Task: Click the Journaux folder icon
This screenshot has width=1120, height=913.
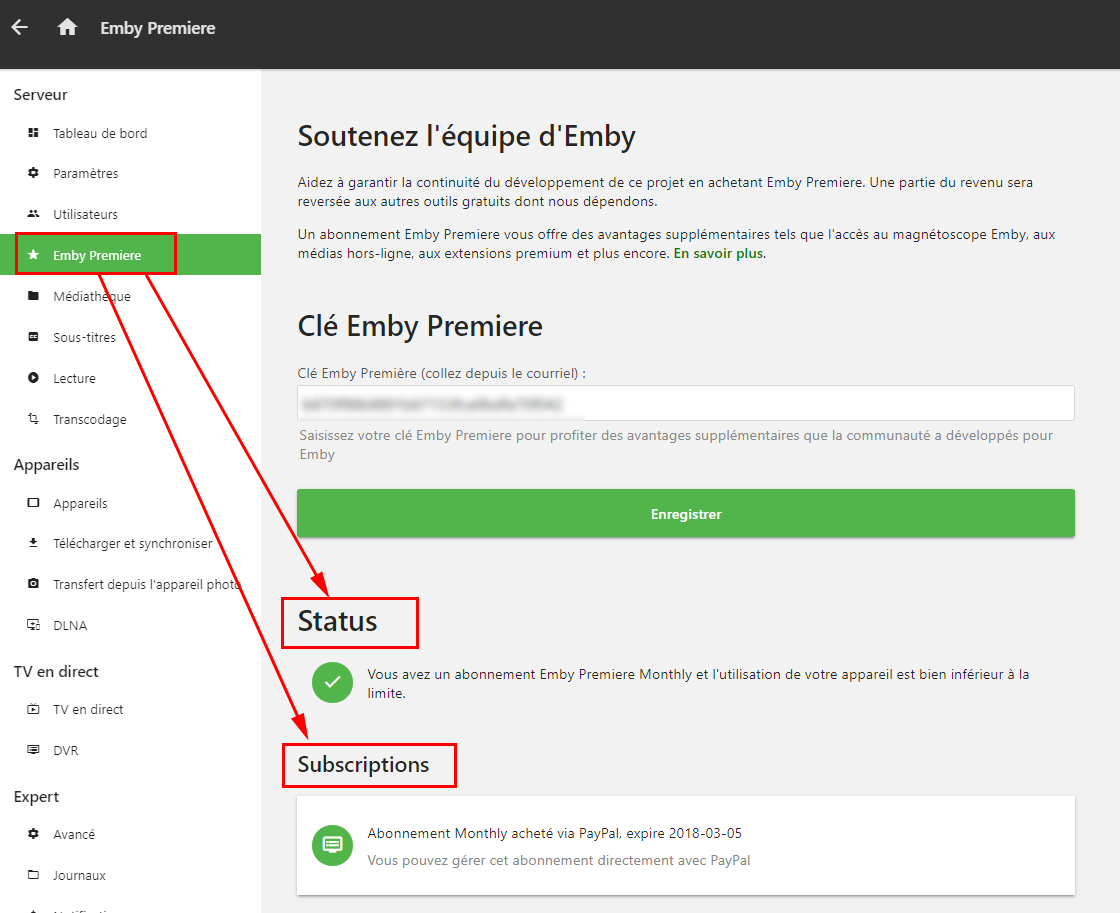Action: (33, 875)
